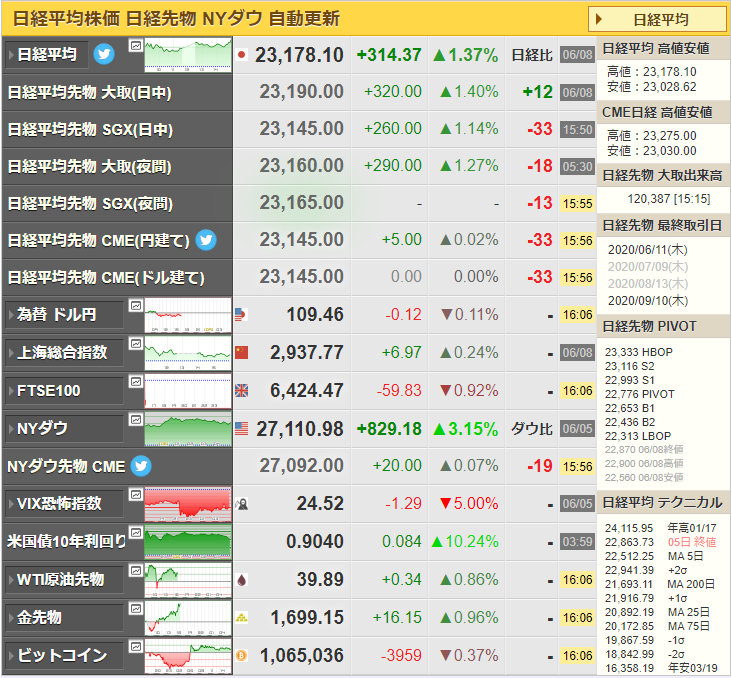
Task: Click chart popup icon in ビットコイン row
Action: tap(136, 646)
